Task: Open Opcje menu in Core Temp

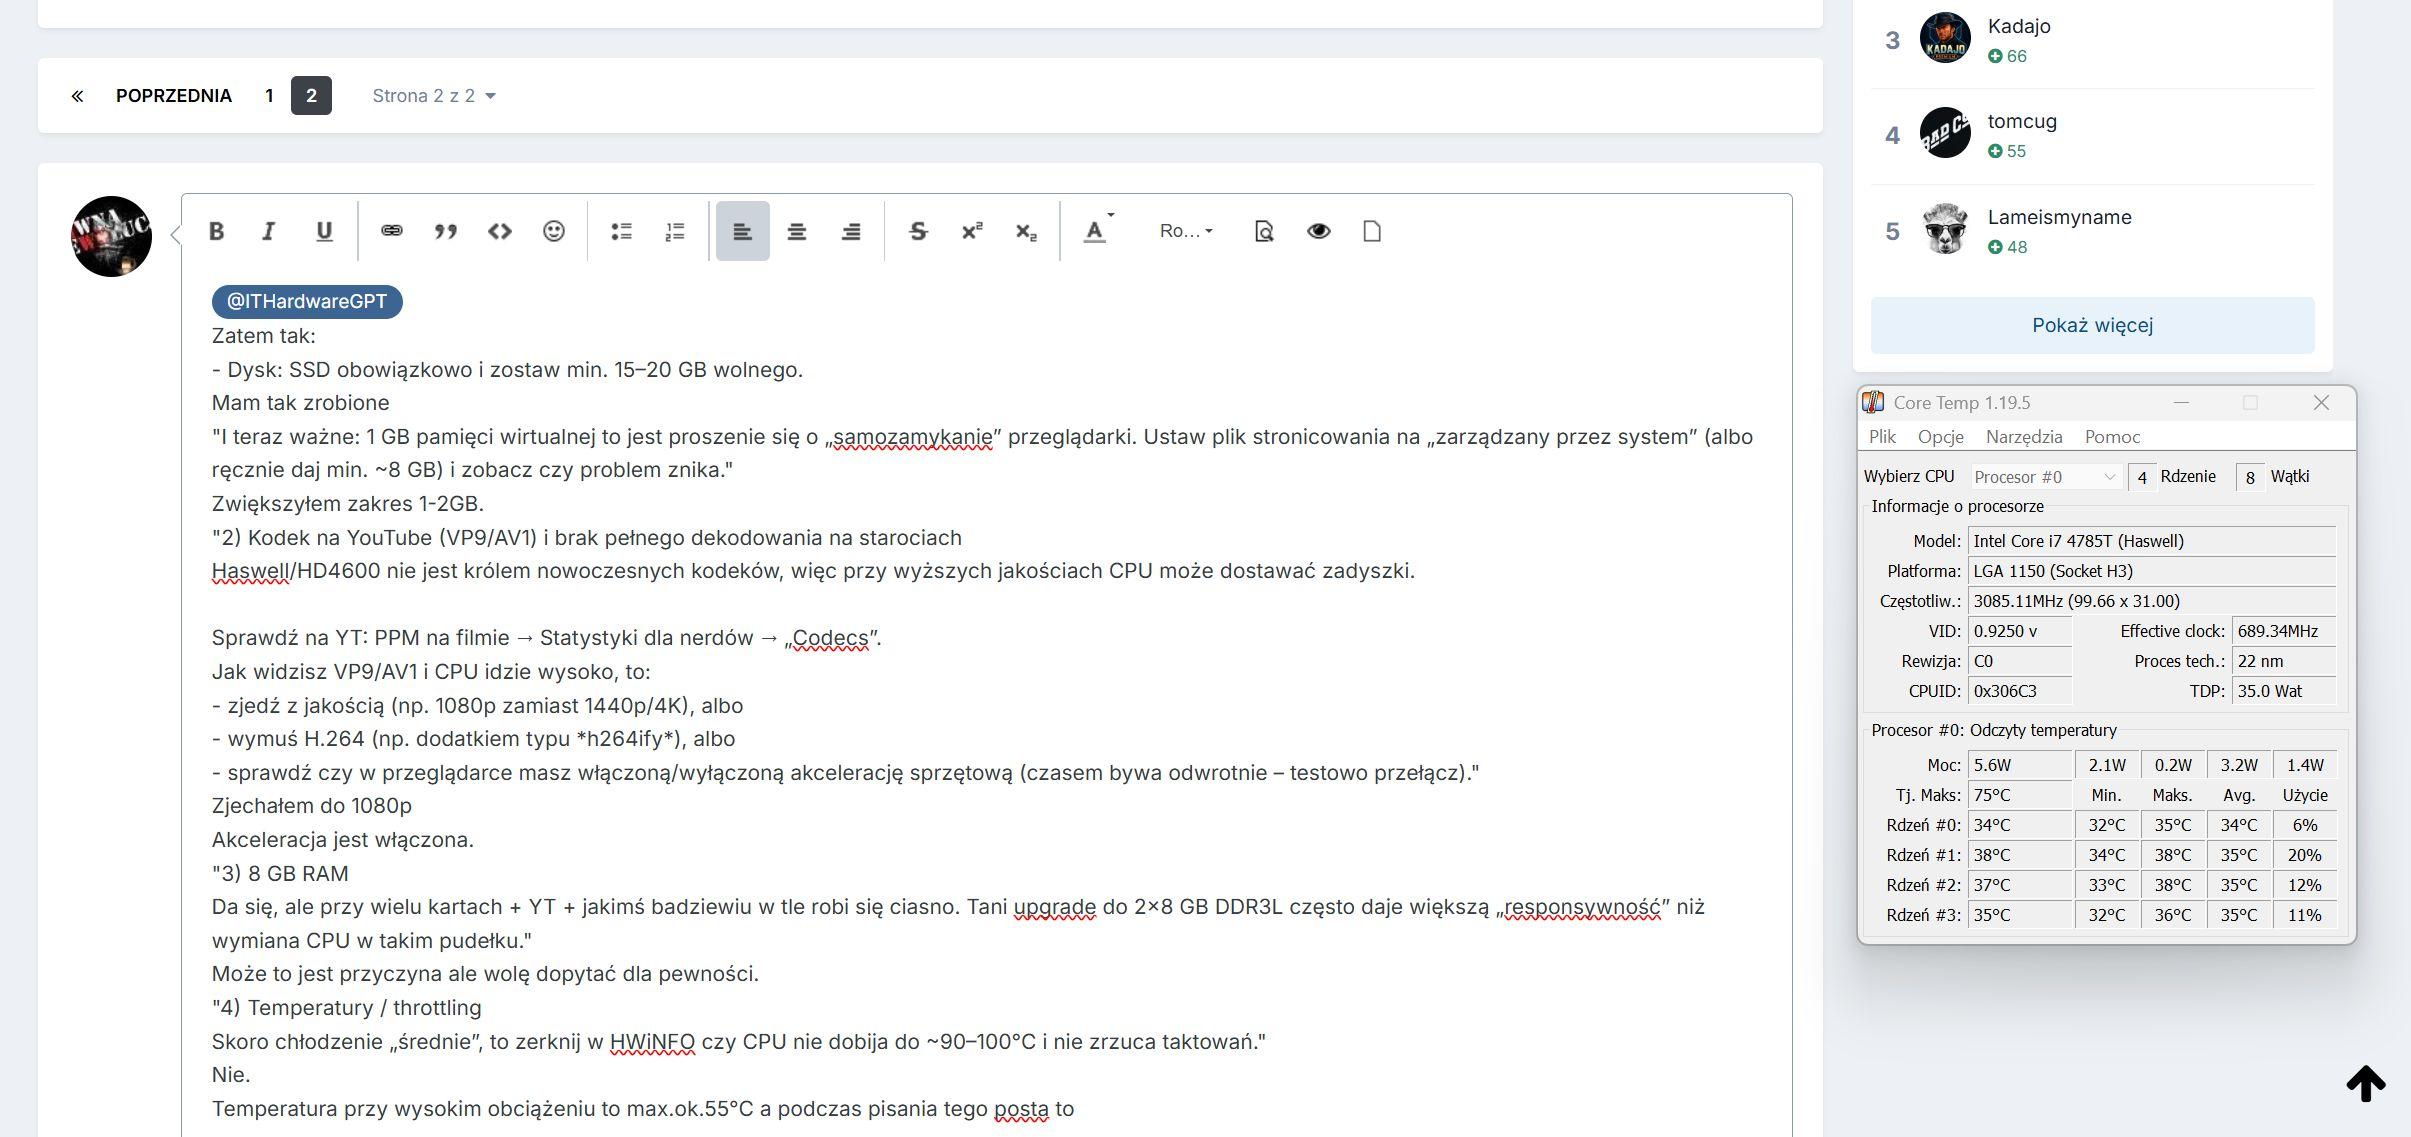Action: pos(1940,437)
